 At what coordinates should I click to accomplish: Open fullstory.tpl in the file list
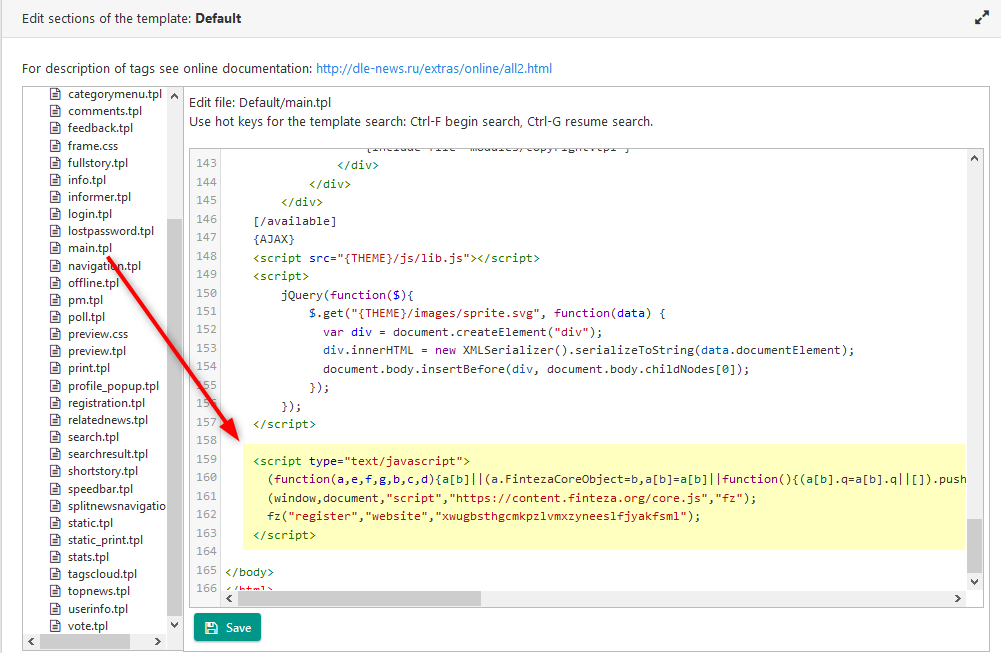[97, 163]
